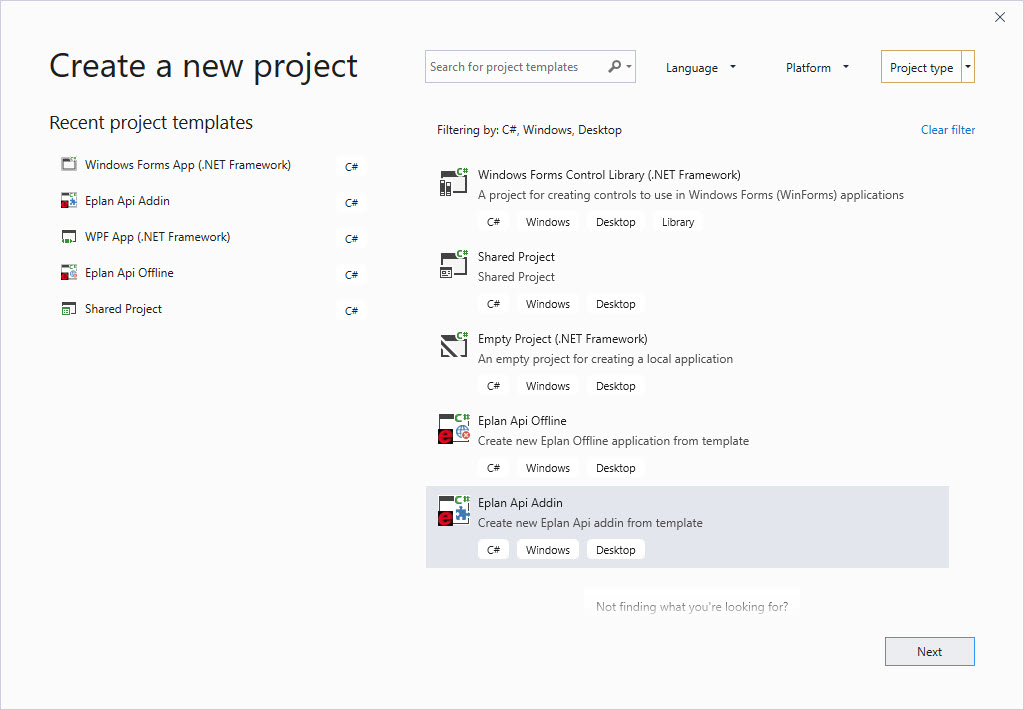Click the C# label beside Windows Forms App recent template
The width and height of the screenshot is (1024, 710).
click(351, 167)
